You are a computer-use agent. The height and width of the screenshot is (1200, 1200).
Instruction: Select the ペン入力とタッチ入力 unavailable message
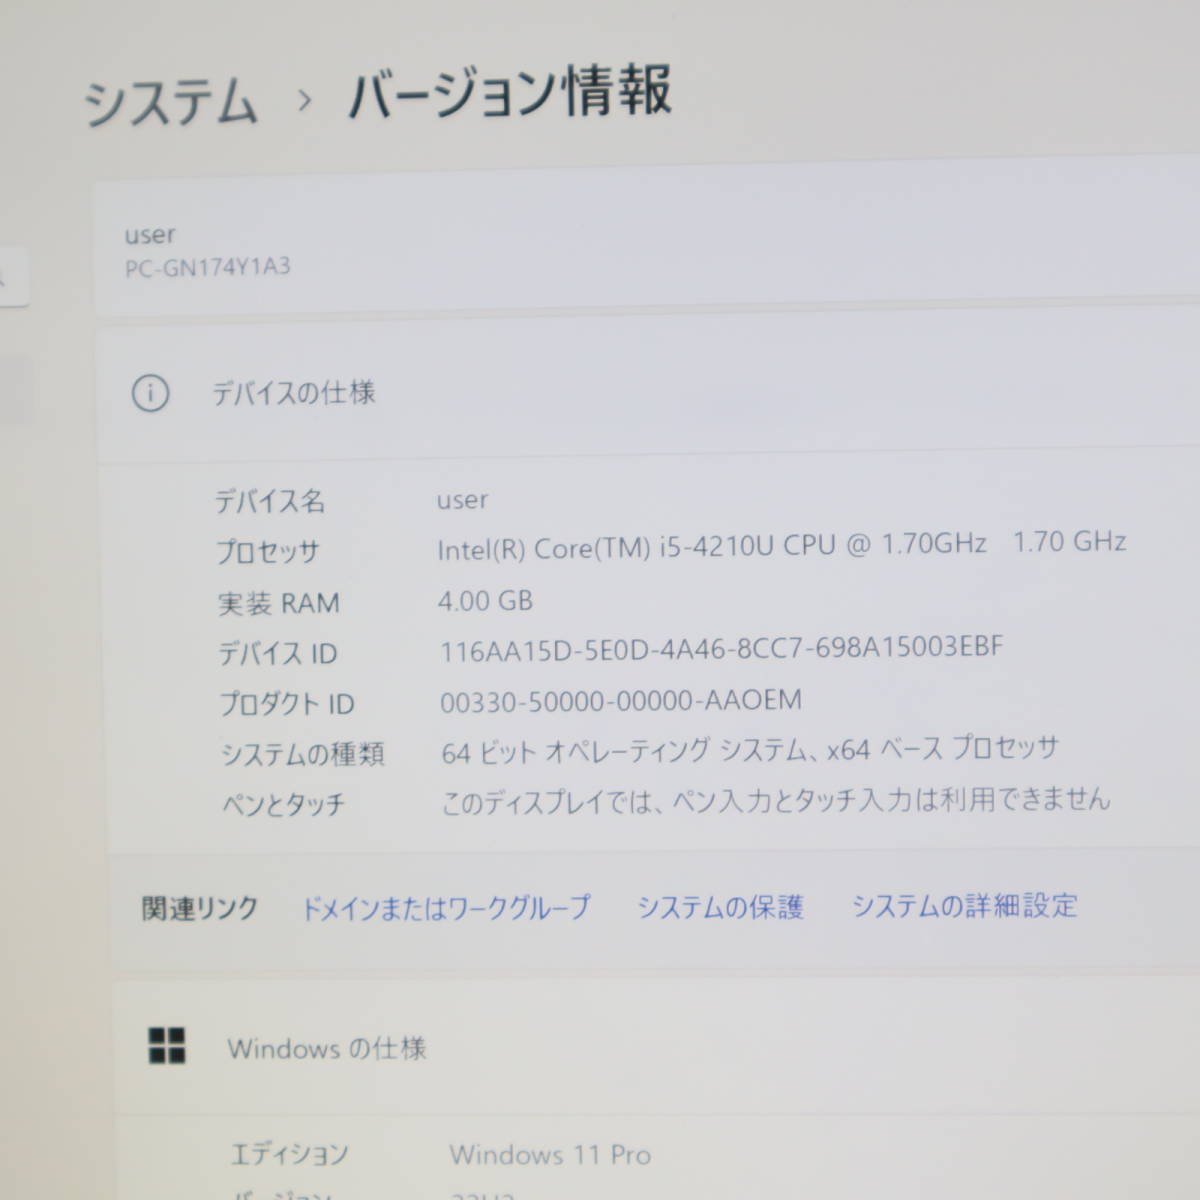point(776,800)
